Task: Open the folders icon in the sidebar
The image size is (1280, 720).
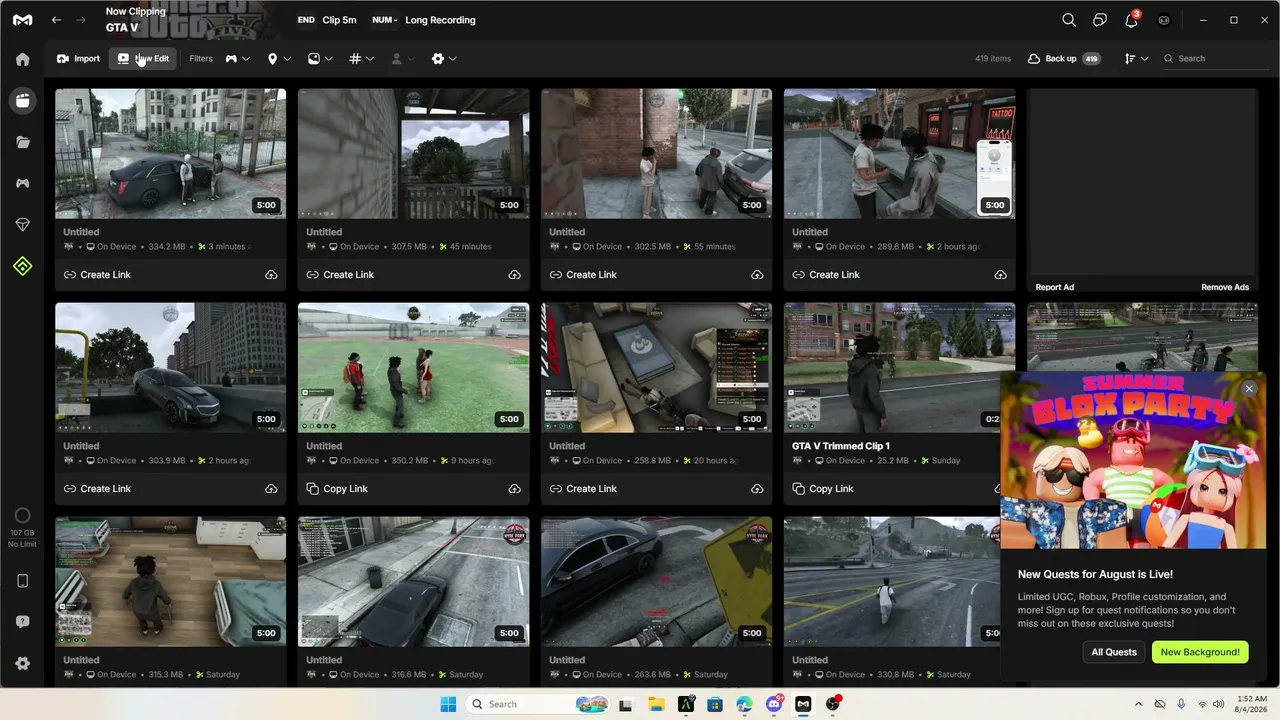Action: coord(22,142)
